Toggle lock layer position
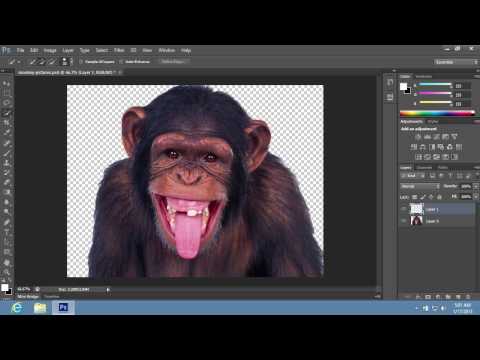The width and height of the screenshot is (480, 360). pos(431,197)
